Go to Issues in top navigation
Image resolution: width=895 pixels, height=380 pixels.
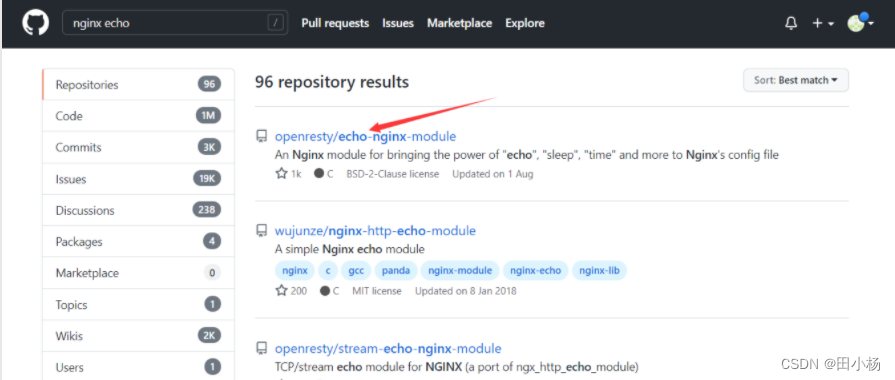click(398, 23)
